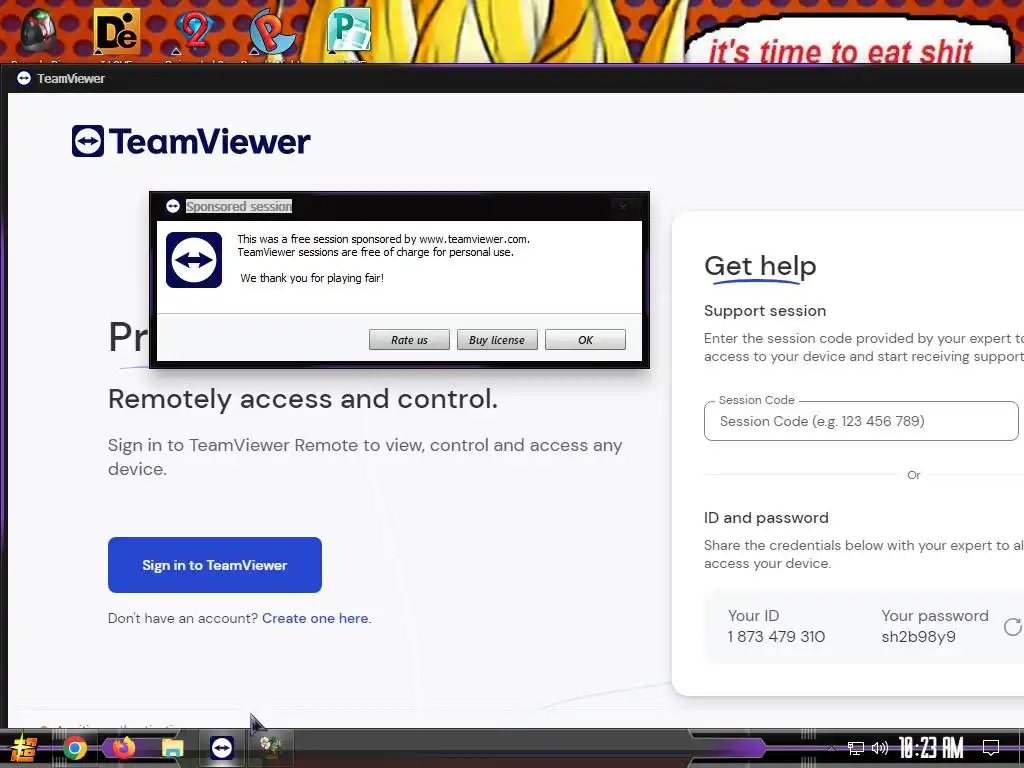Click Remotely access and control text
This screenshot has width=1024, height=768.
point(303,399)
